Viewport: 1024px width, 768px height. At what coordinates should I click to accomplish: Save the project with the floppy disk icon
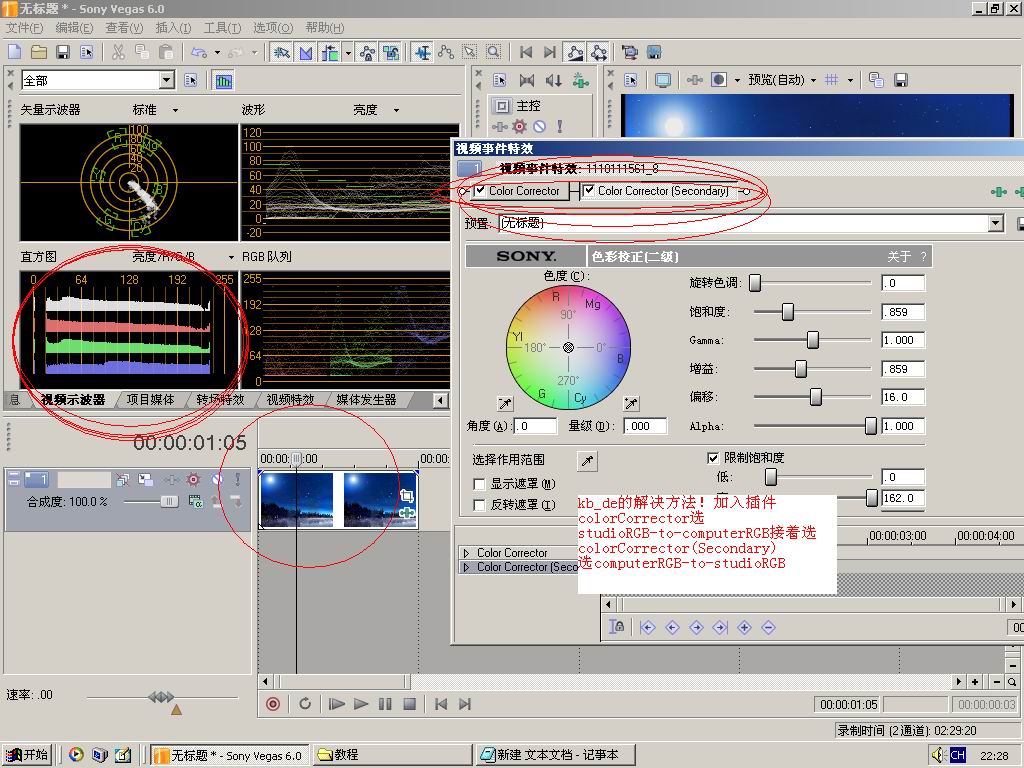63,52
